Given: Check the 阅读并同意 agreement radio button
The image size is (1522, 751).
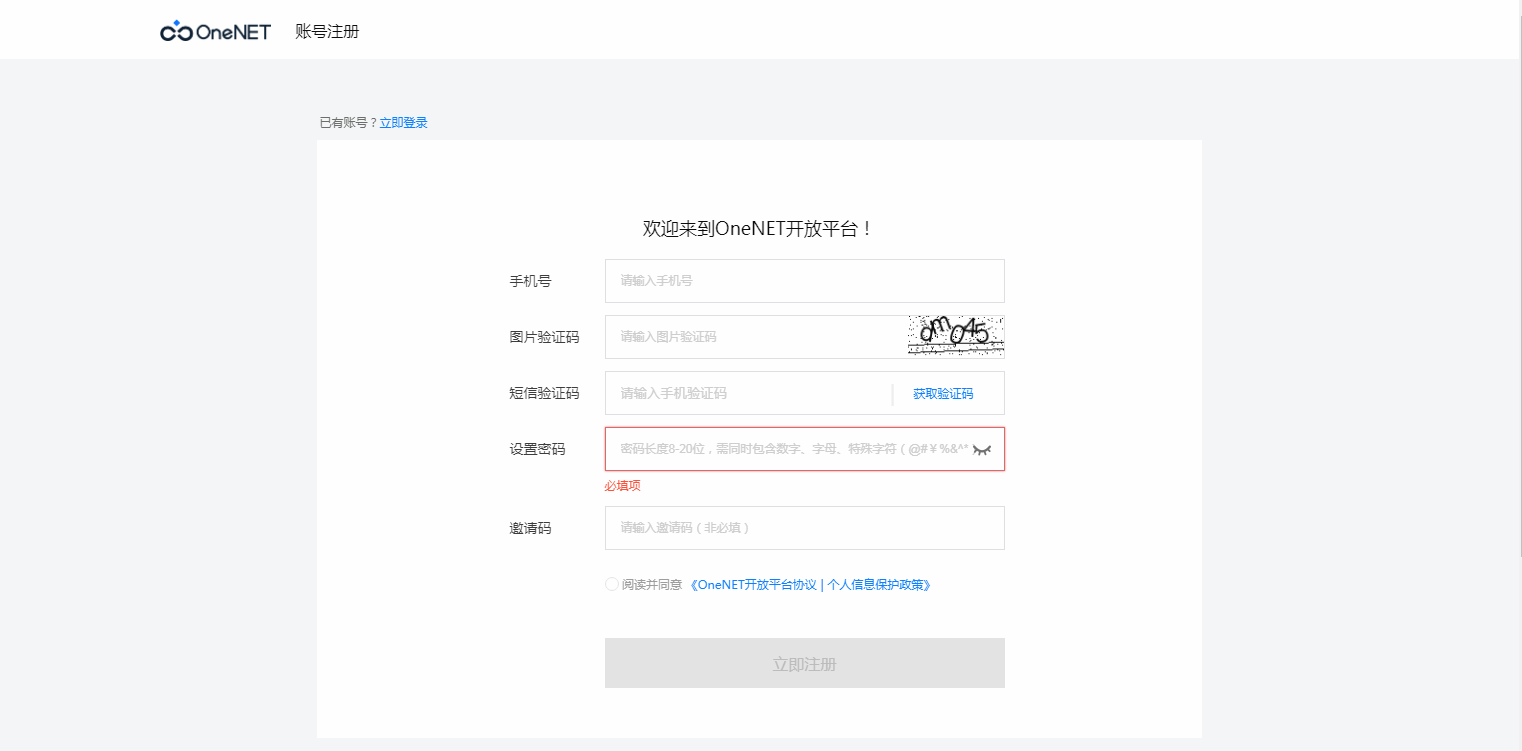Looking at the screenshot, I should pos(612,584).
